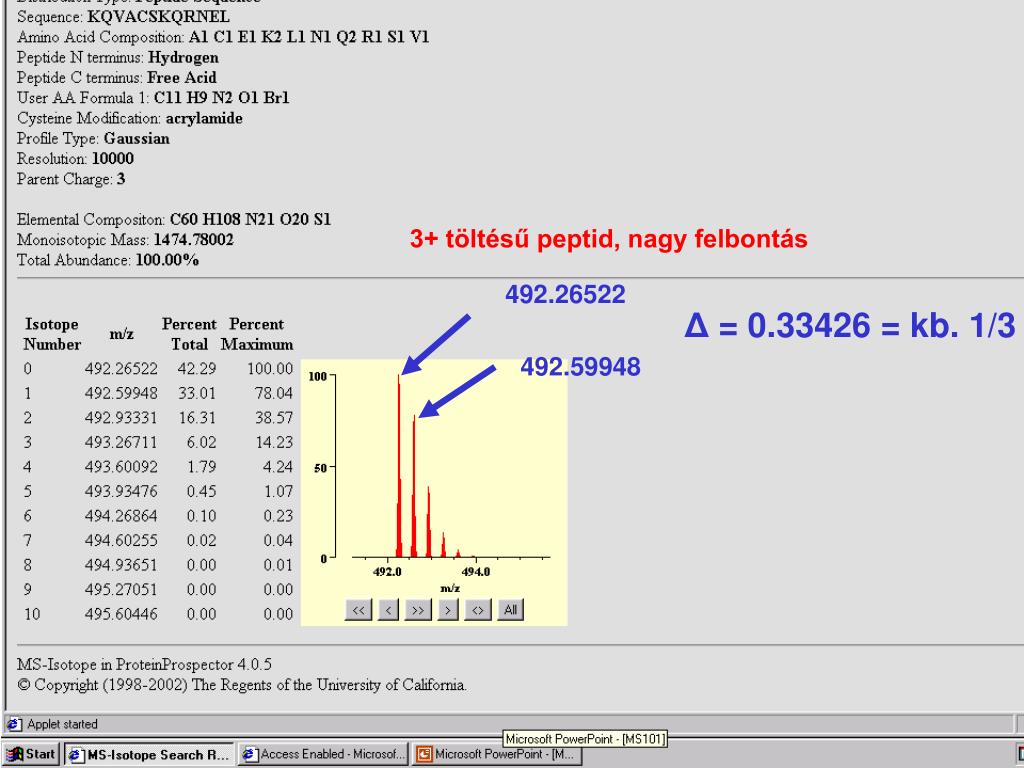This screenshot has height=768, width=1024.
Task: Click the '<>' button under the spectrum
Action: click(x=478, y=610)
